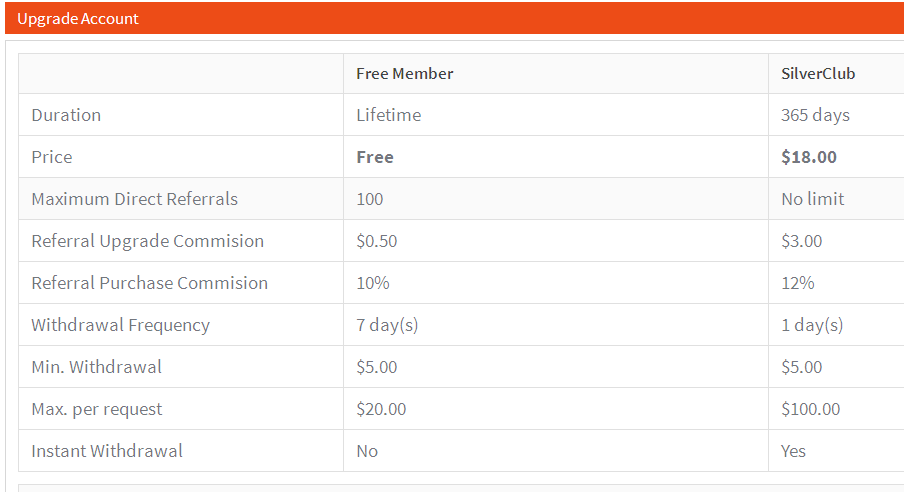This screenshot has height=492, width=904.
Task: Click the Referral Purchase Commision label
Action: [x=149, y=283]
